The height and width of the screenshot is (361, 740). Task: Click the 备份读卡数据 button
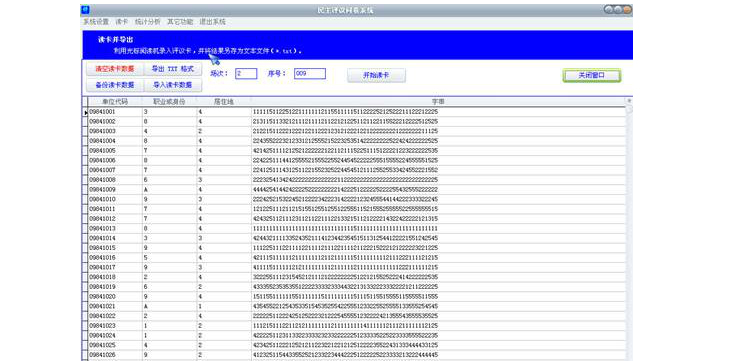click(x=115, y=85)
